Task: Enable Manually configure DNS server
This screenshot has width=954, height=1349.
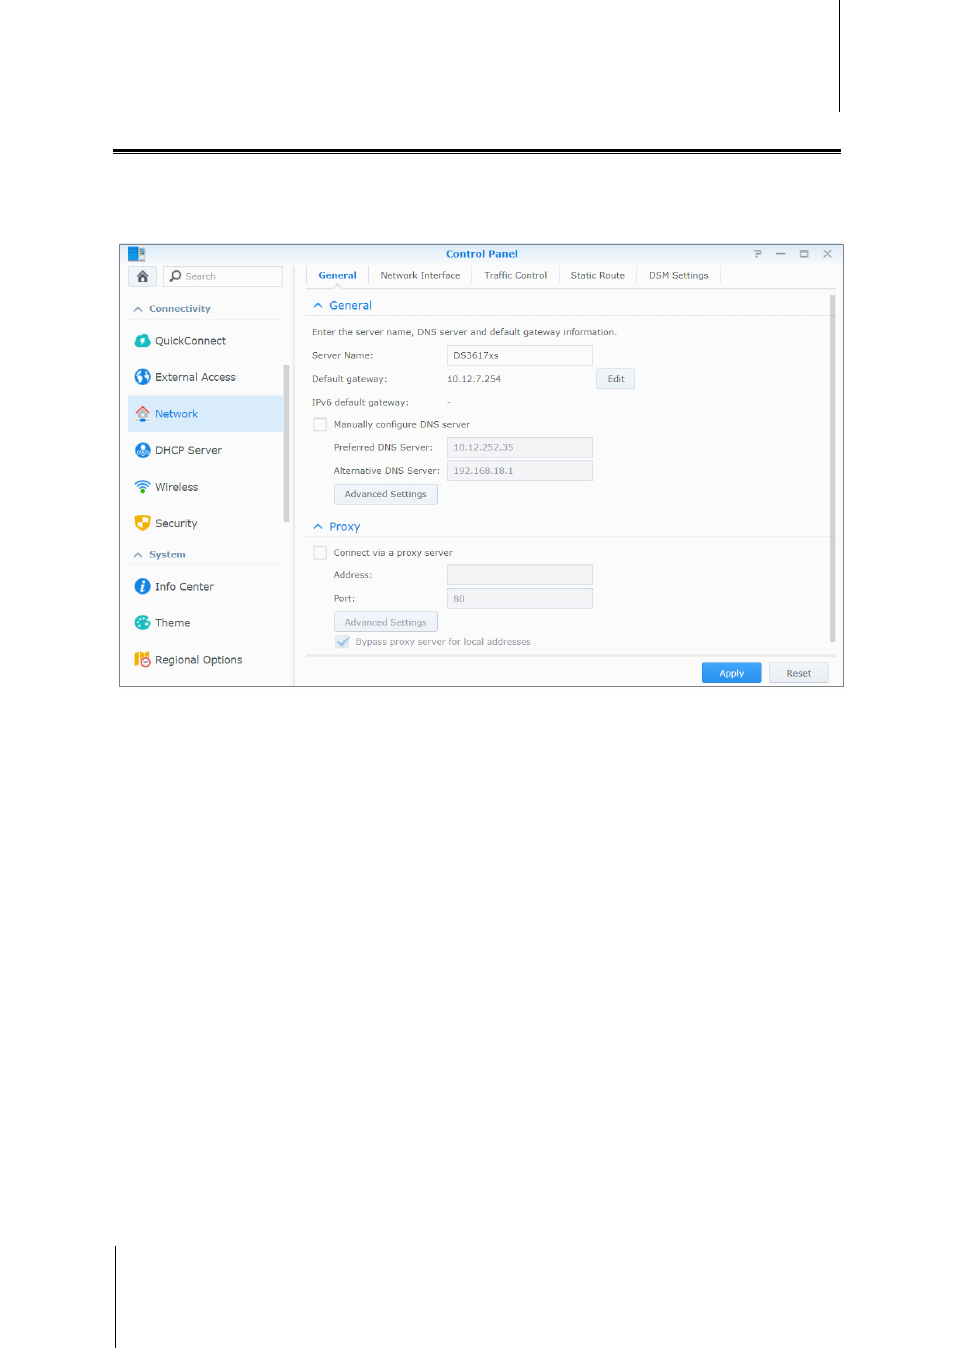Action: coord(320,424)
